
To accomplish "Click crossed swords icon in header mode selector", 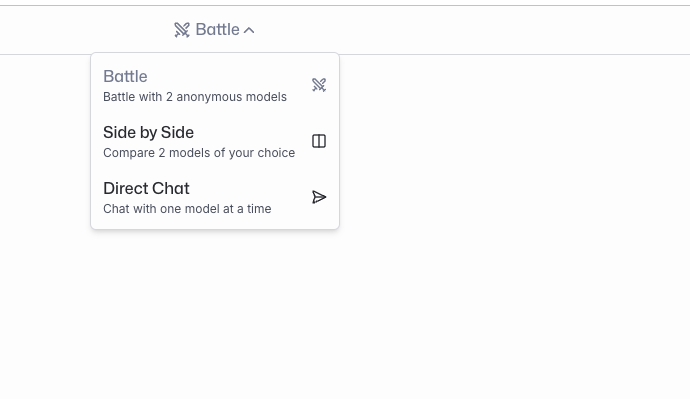I will 182,30.
